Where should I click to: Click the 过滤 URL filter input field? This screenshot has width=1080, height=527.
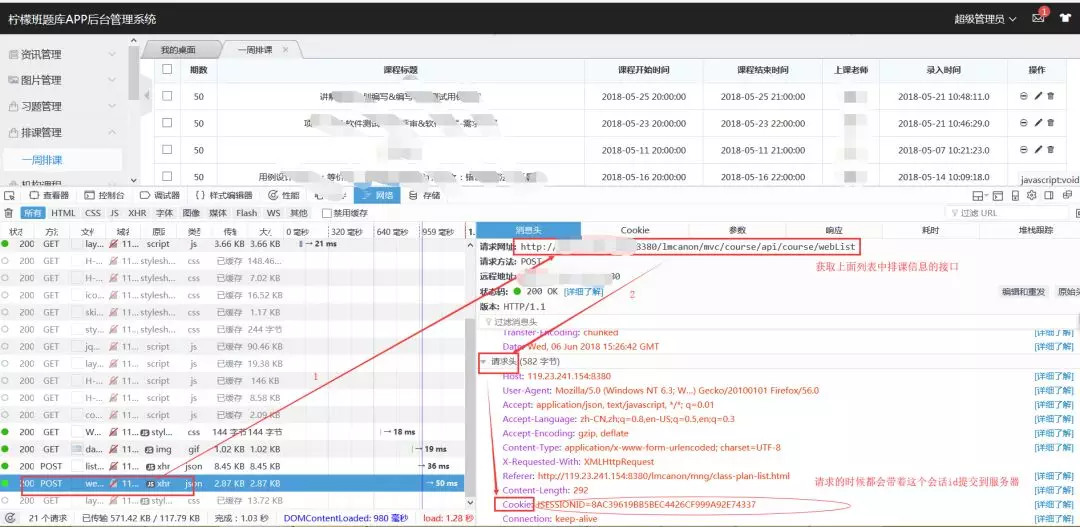(x=1010, y=213)
